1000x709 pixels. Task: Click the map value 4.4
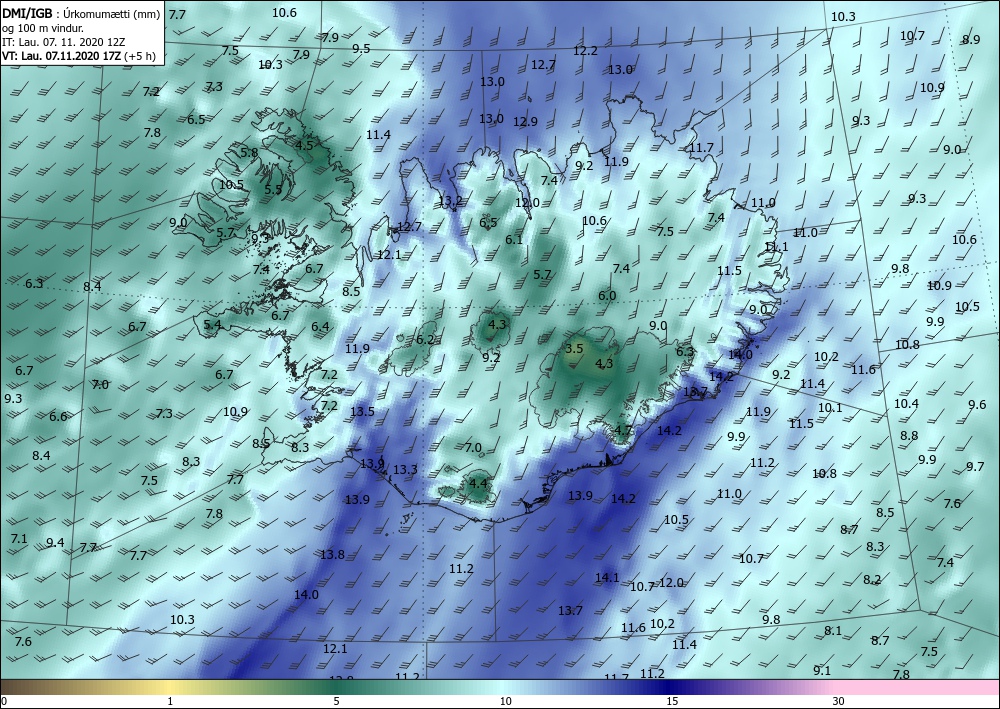coord(478,483)
